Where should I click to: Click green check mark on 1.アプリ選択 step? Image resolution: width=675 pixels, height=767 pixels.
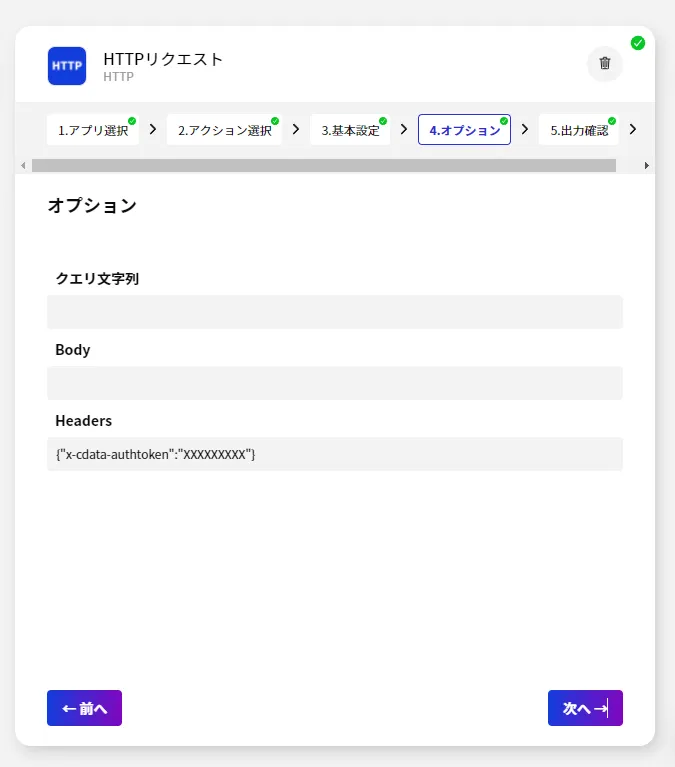click(132, 121)
